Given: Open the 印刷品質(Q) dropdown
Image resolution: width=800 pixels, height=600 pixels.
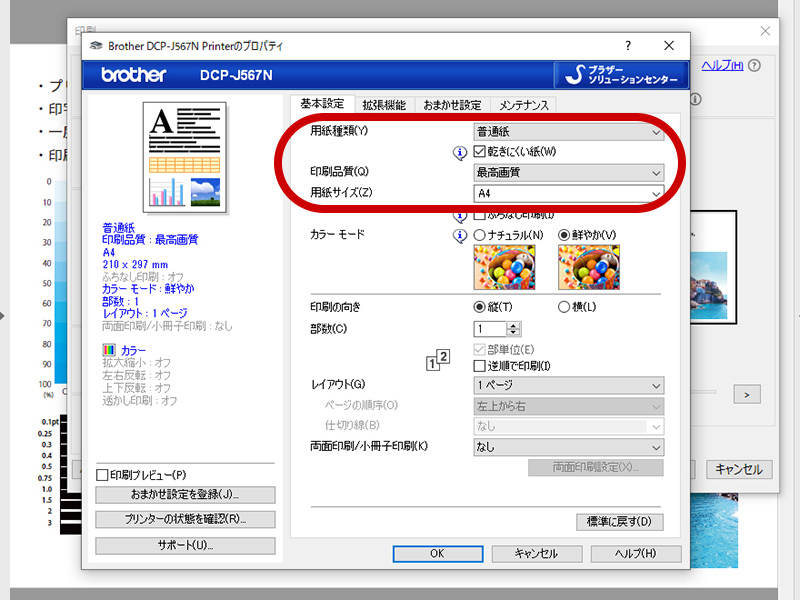Looking at the screenshot, I should (568, 173).
